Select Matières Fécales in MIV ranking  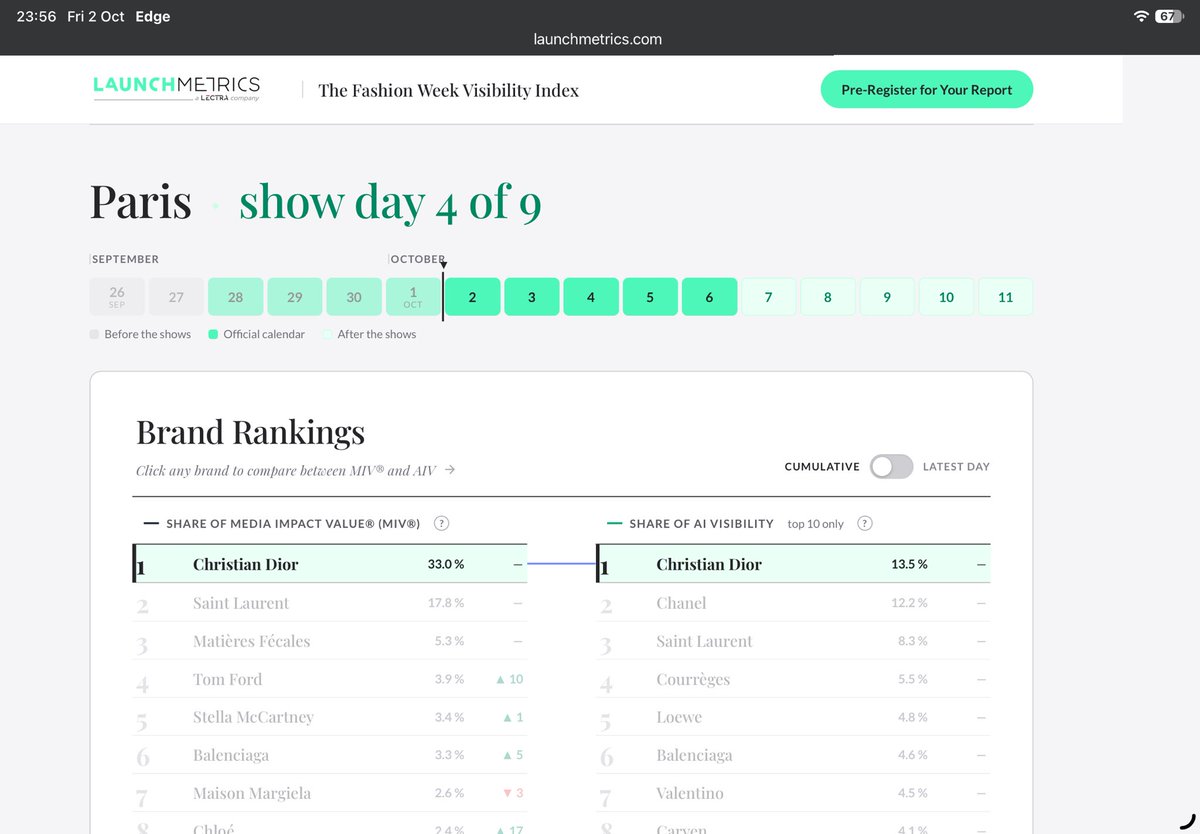click(330, 641)
